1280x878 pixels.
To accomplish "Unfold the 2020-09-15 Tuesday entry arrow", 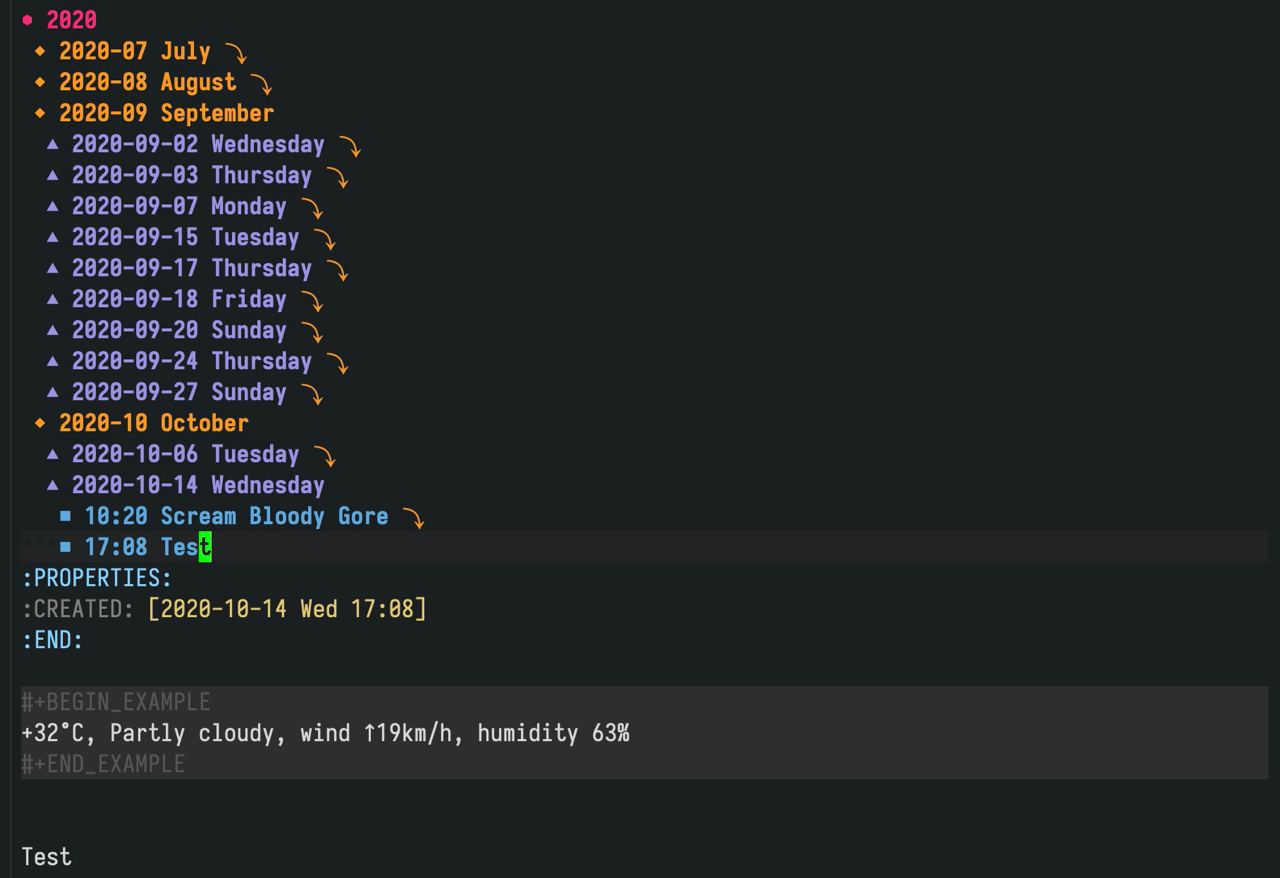I will coord(324,239).
